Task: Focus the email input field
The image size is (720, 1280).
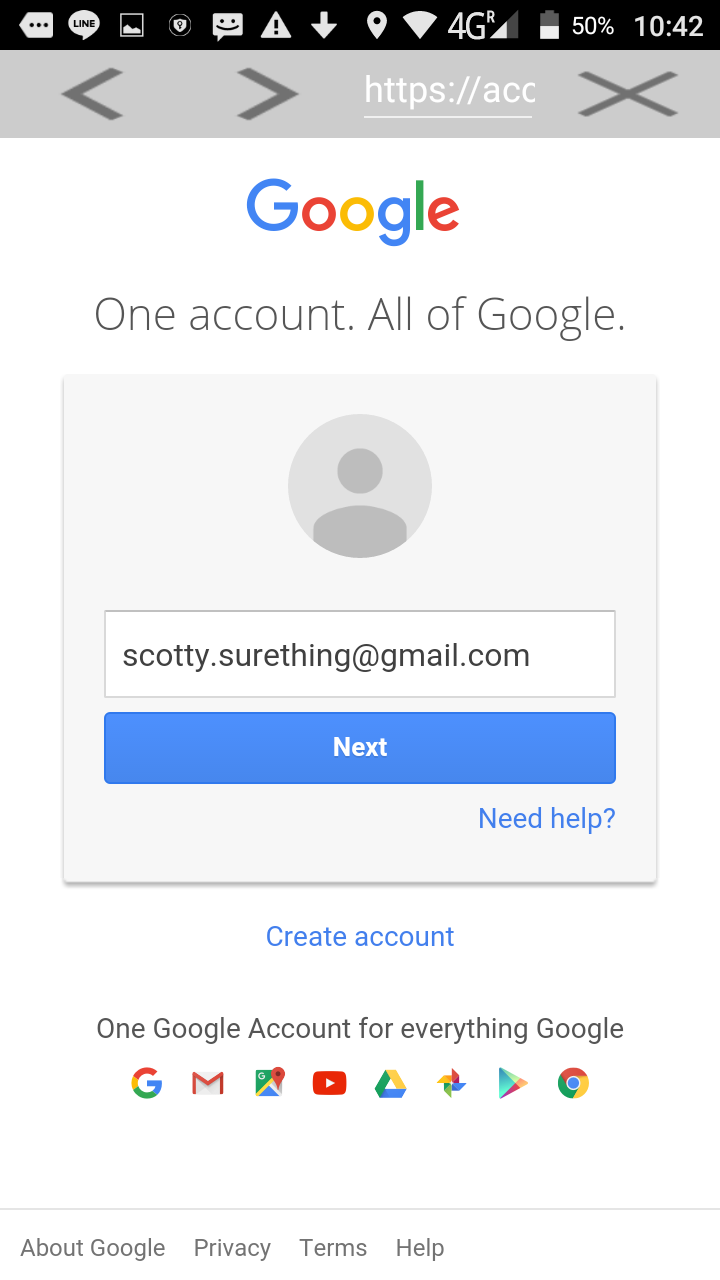Action: point(360,655)
